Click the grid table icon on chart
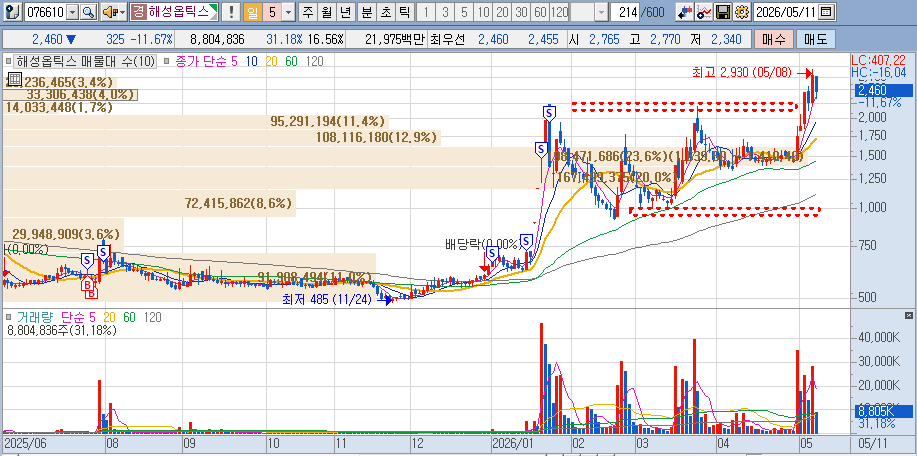917x456 pixels. tap(15, 79)
